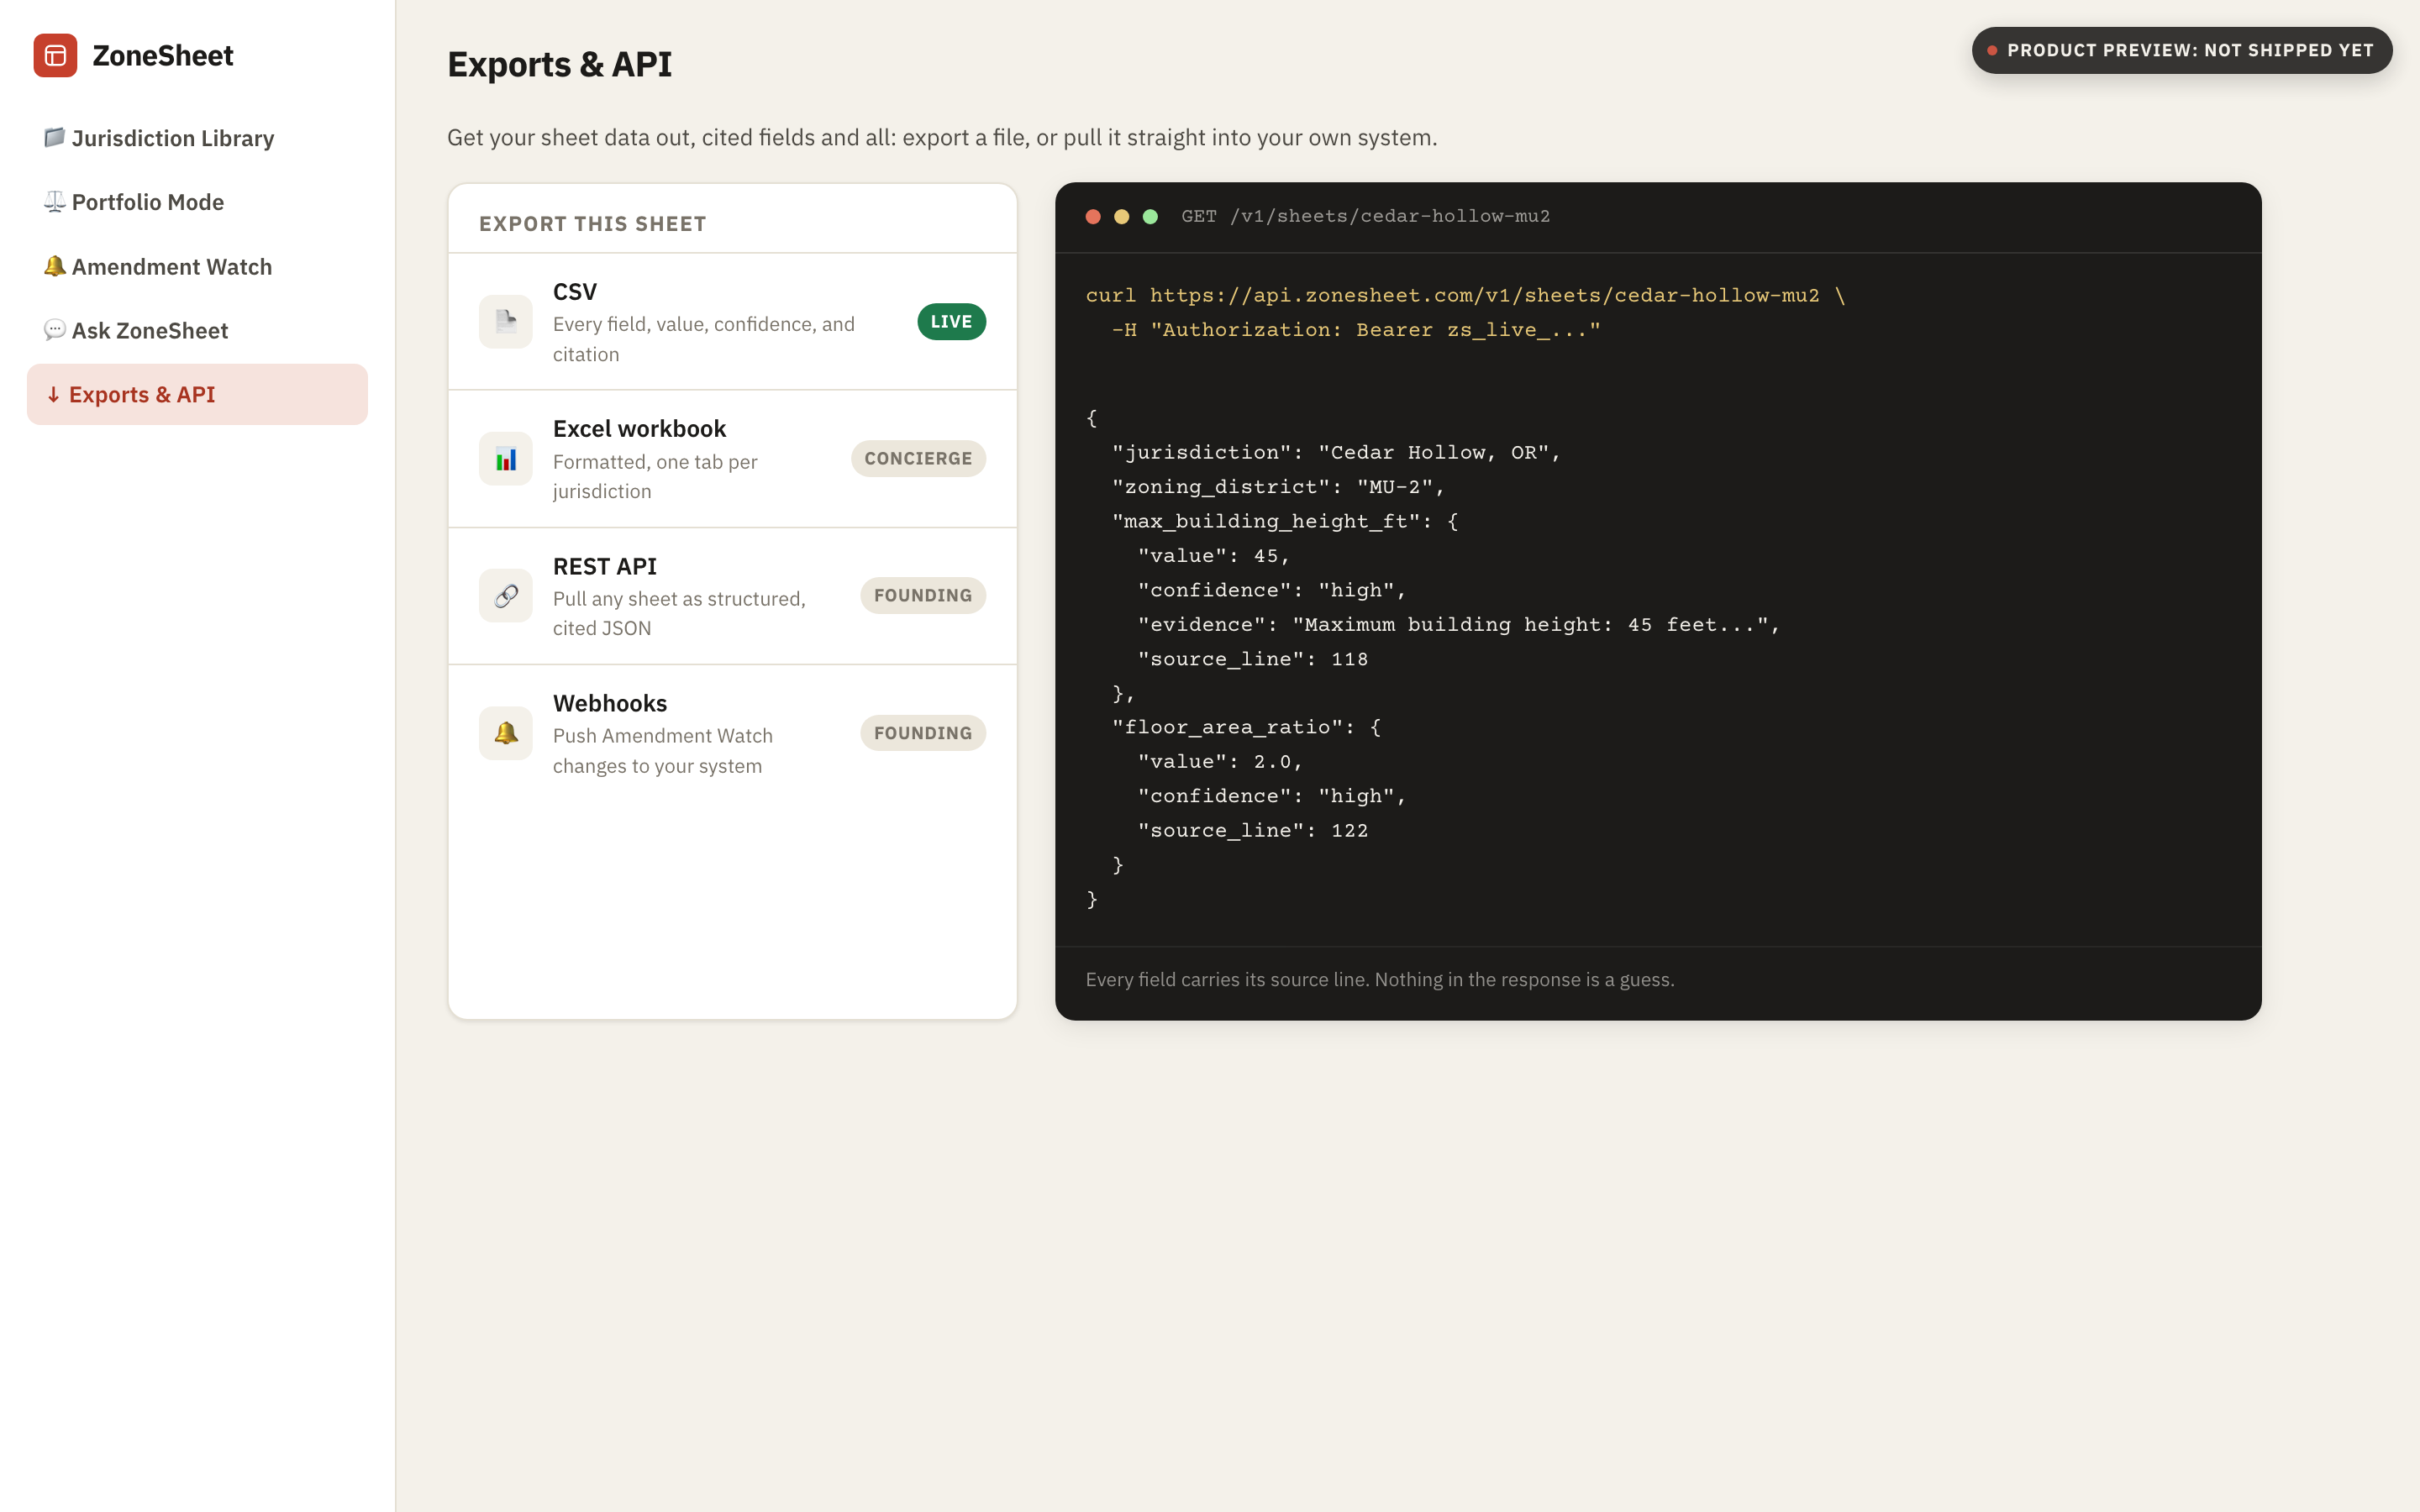The image size is (2420, 1512).
Task: Click the Authorization Bearer header line
Action: pos(1356,330)
